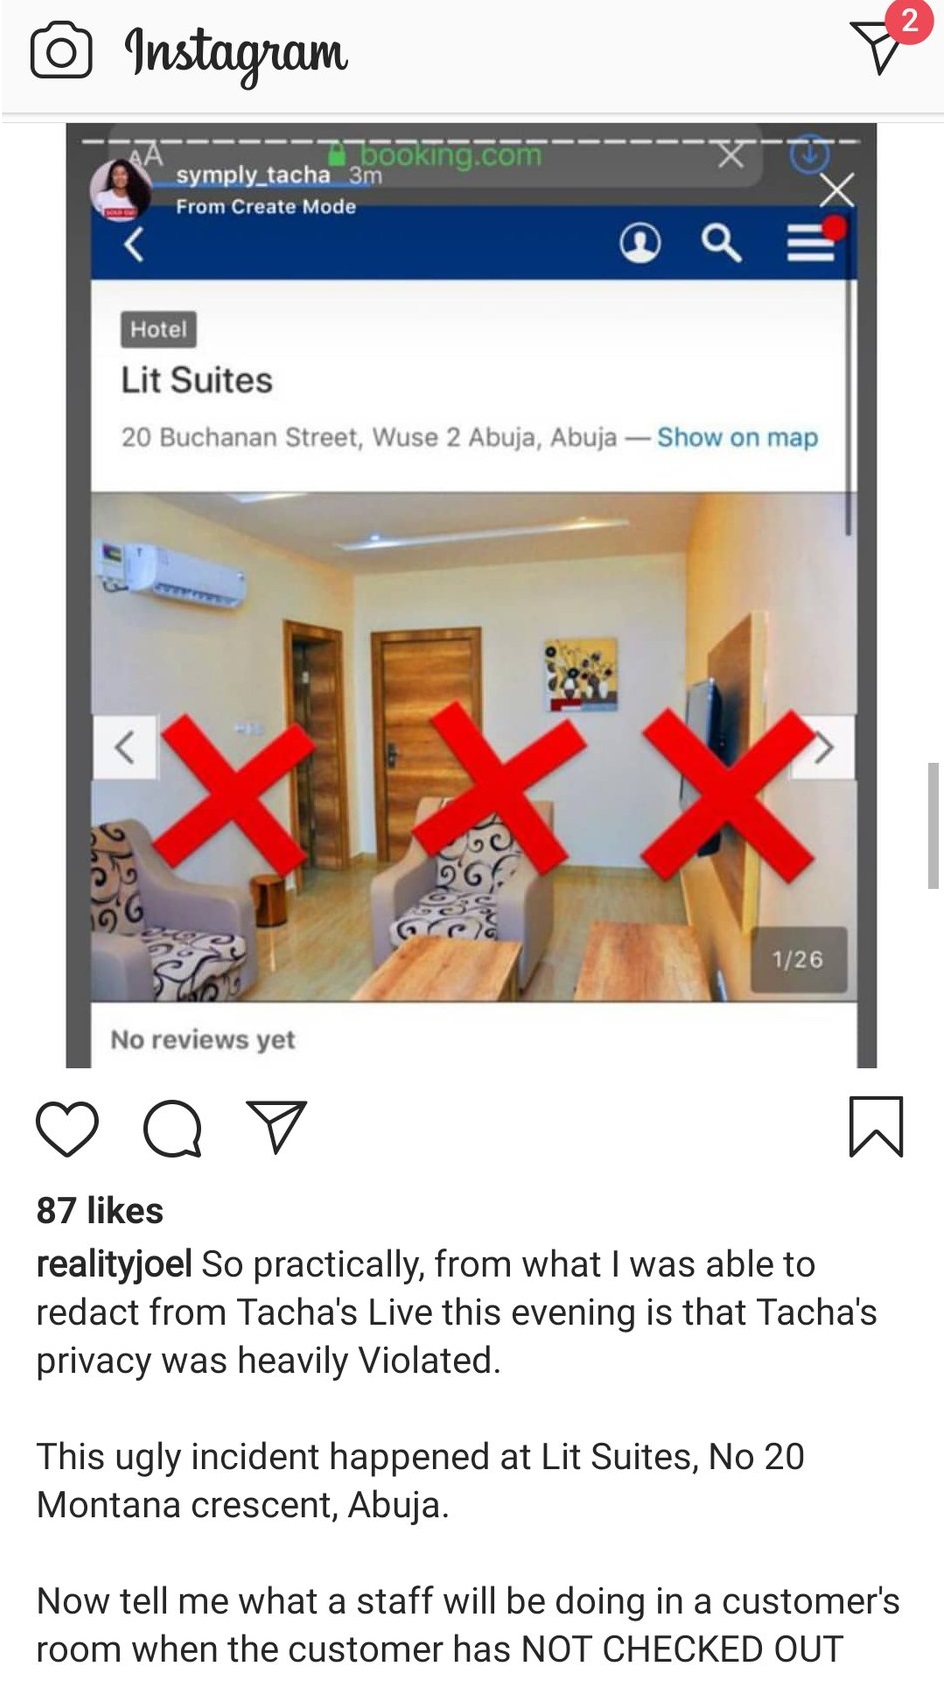Open the booking.com profile icon
Screen dimensions: 944x1704
tap(640, 242)
